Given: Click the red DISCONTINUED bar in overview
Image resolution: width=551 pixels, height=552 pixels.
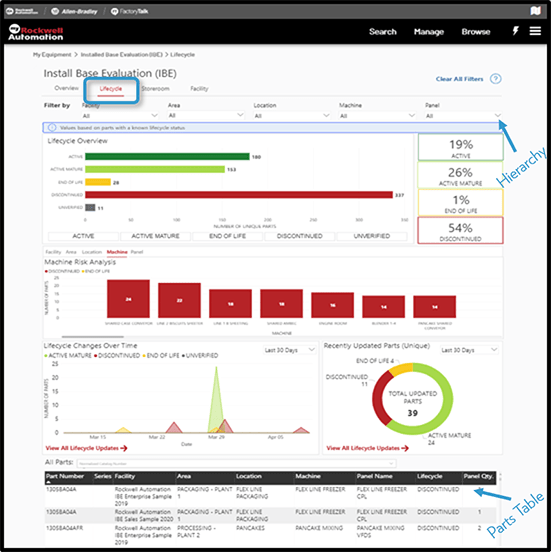Looking at the screenshot, I should (x=239, y=195).
